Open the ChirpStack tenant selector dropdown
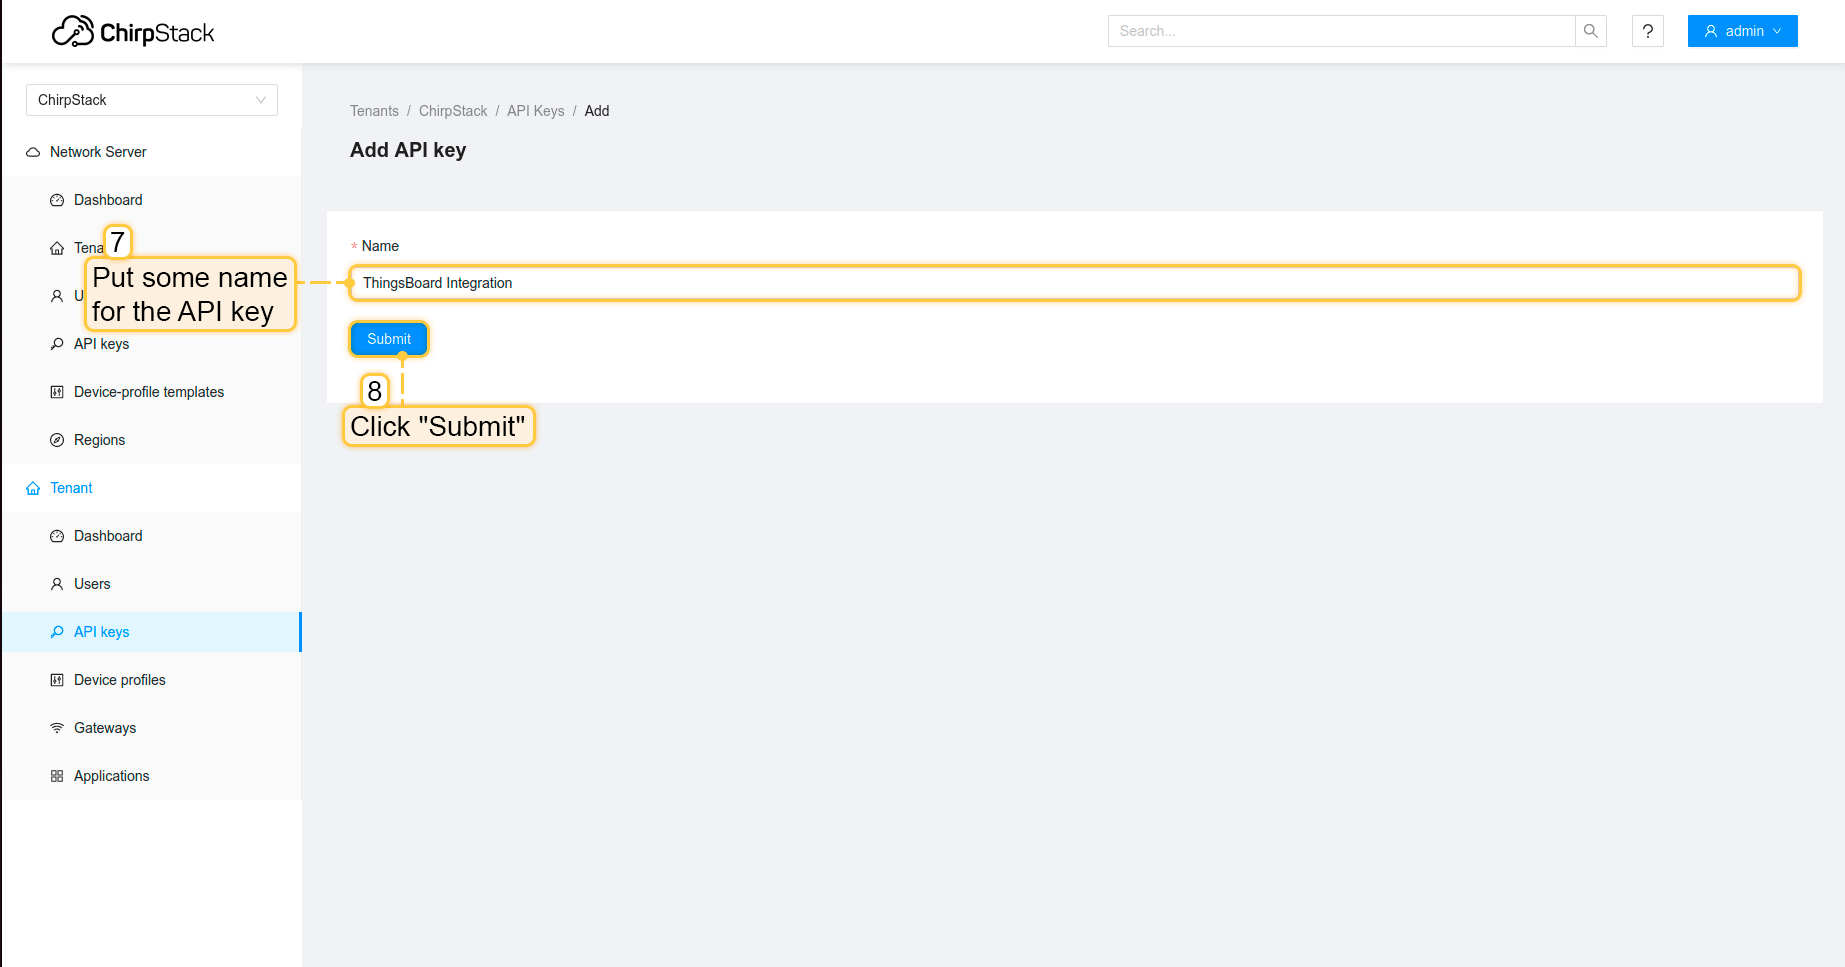This screenshot has width=1845, height=967. pyautogui.click(x=151, y=100)
